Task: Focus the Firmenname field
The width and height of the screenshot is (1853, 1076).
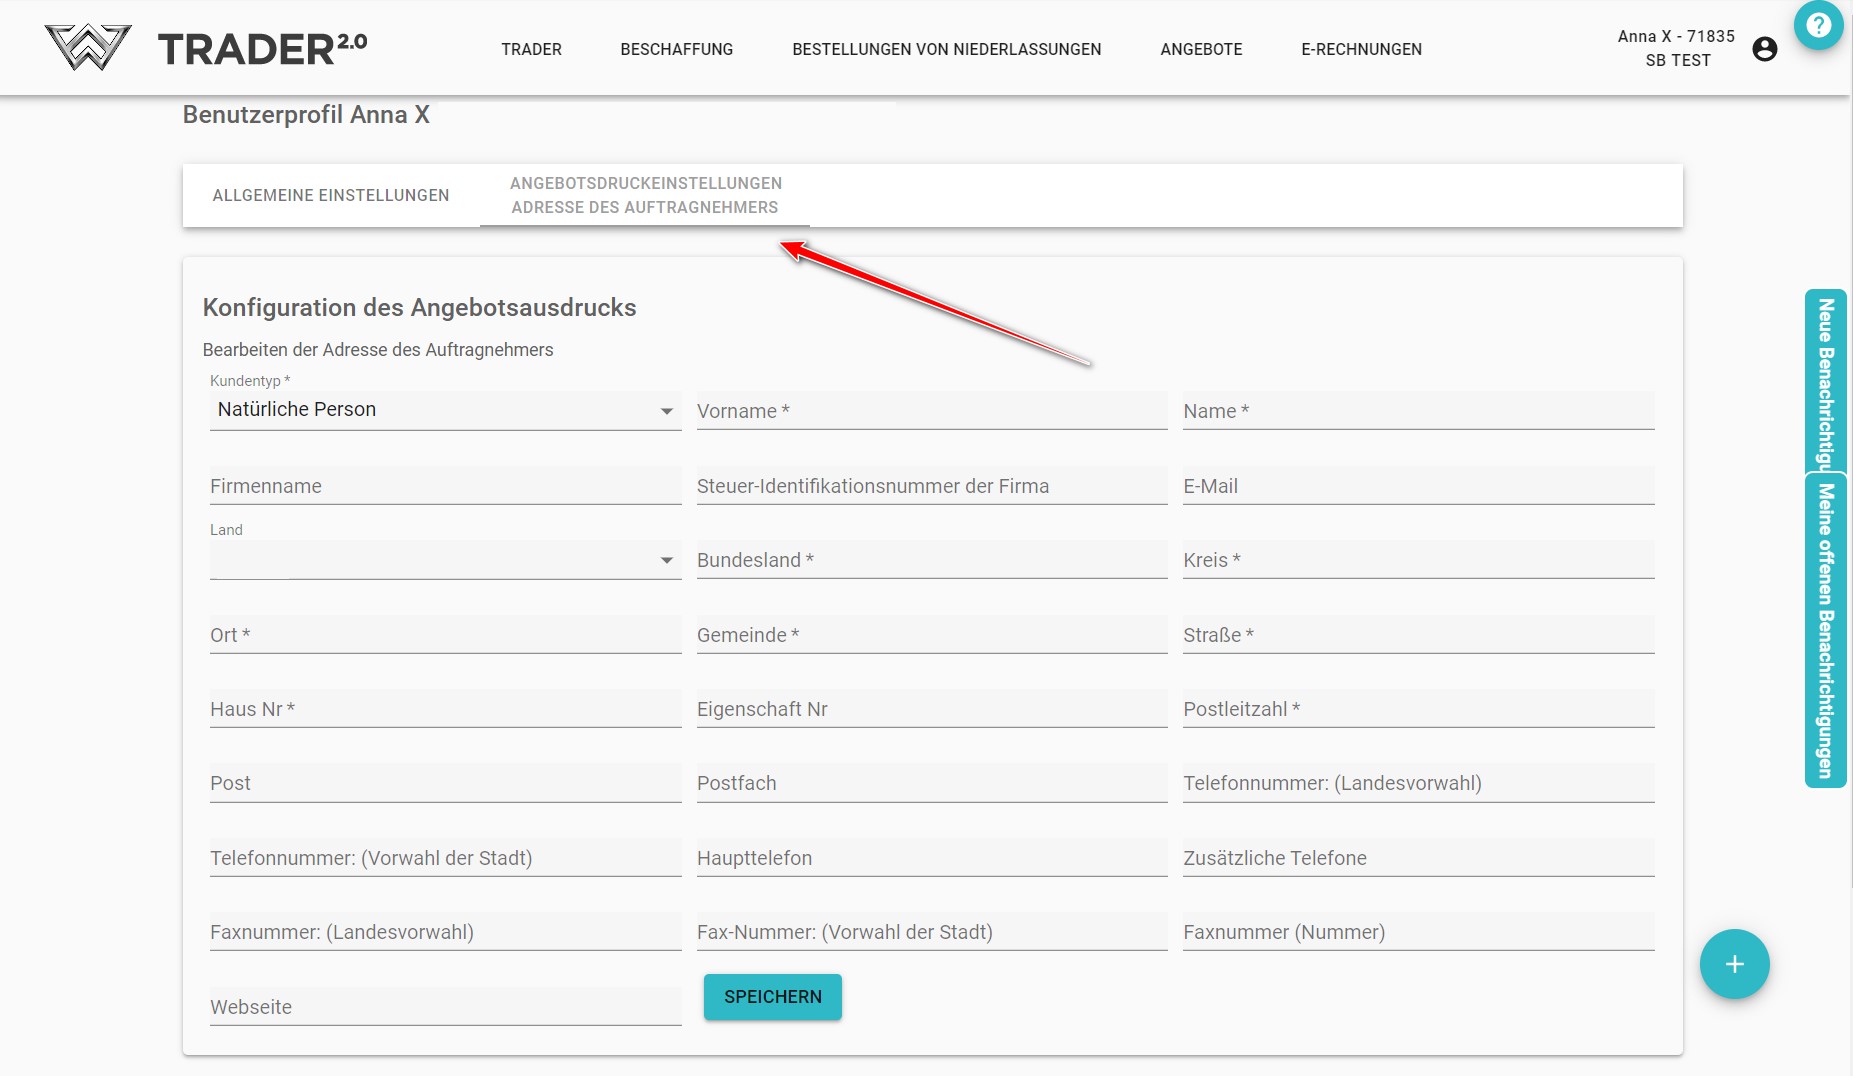Action: (445, 486)
